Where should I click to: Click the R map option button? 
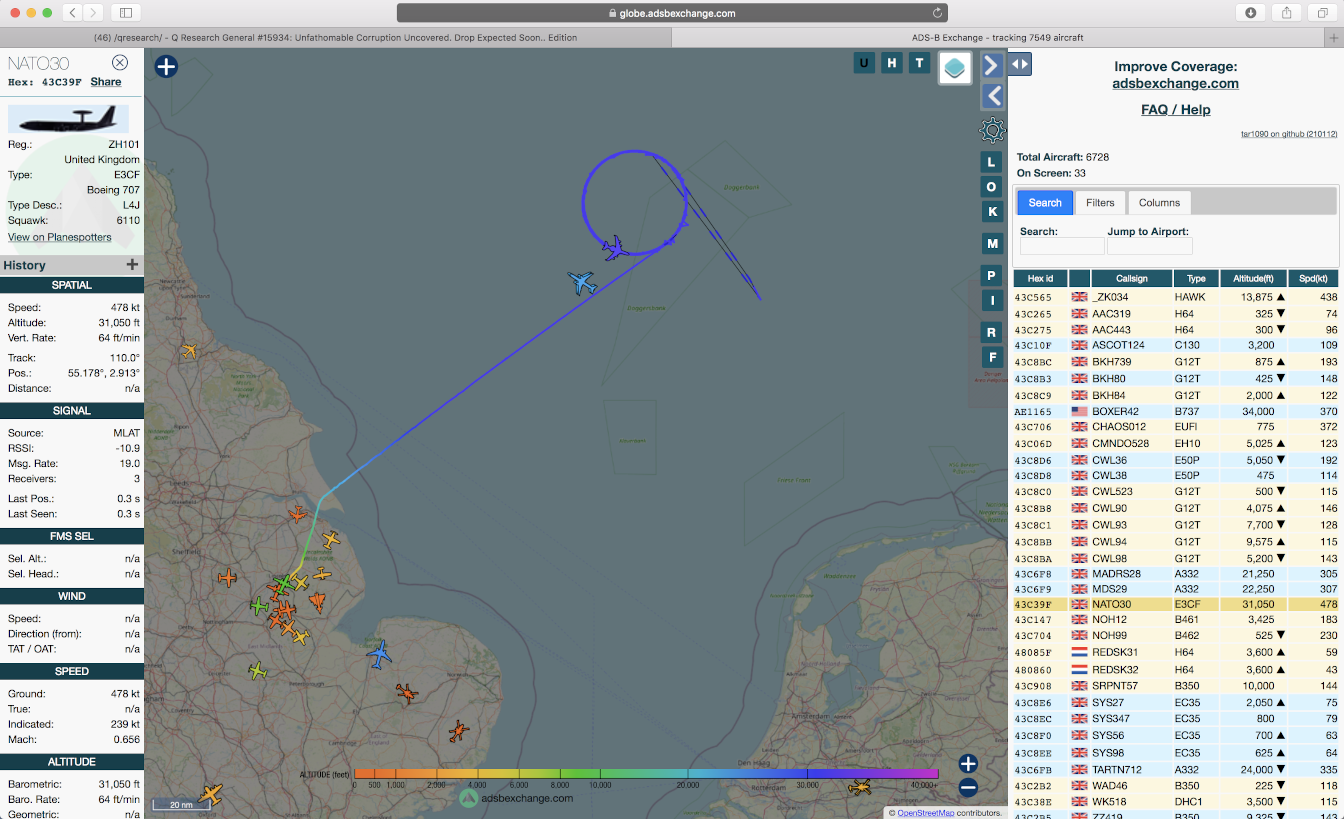[x=992, y=332]
